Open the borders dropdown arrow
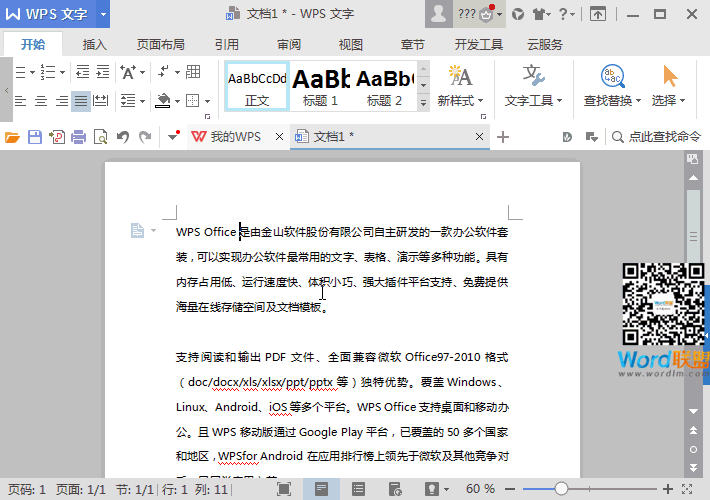This screenshot has height=500, width=710. pyautogui.click(x=207, y=101)
